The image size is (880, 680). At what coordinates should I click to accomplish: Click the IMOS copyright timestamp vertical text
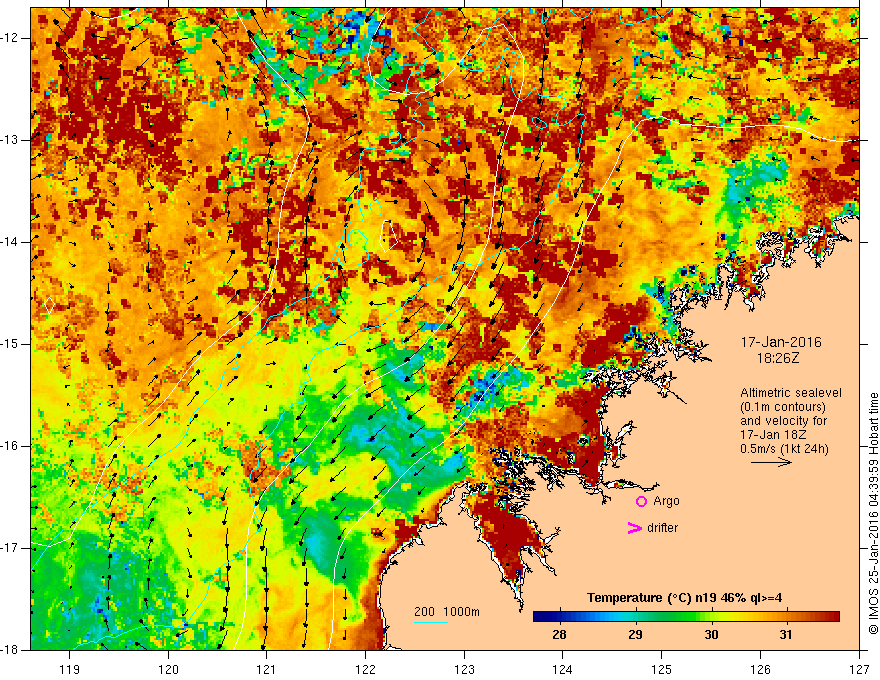(873, 513)
